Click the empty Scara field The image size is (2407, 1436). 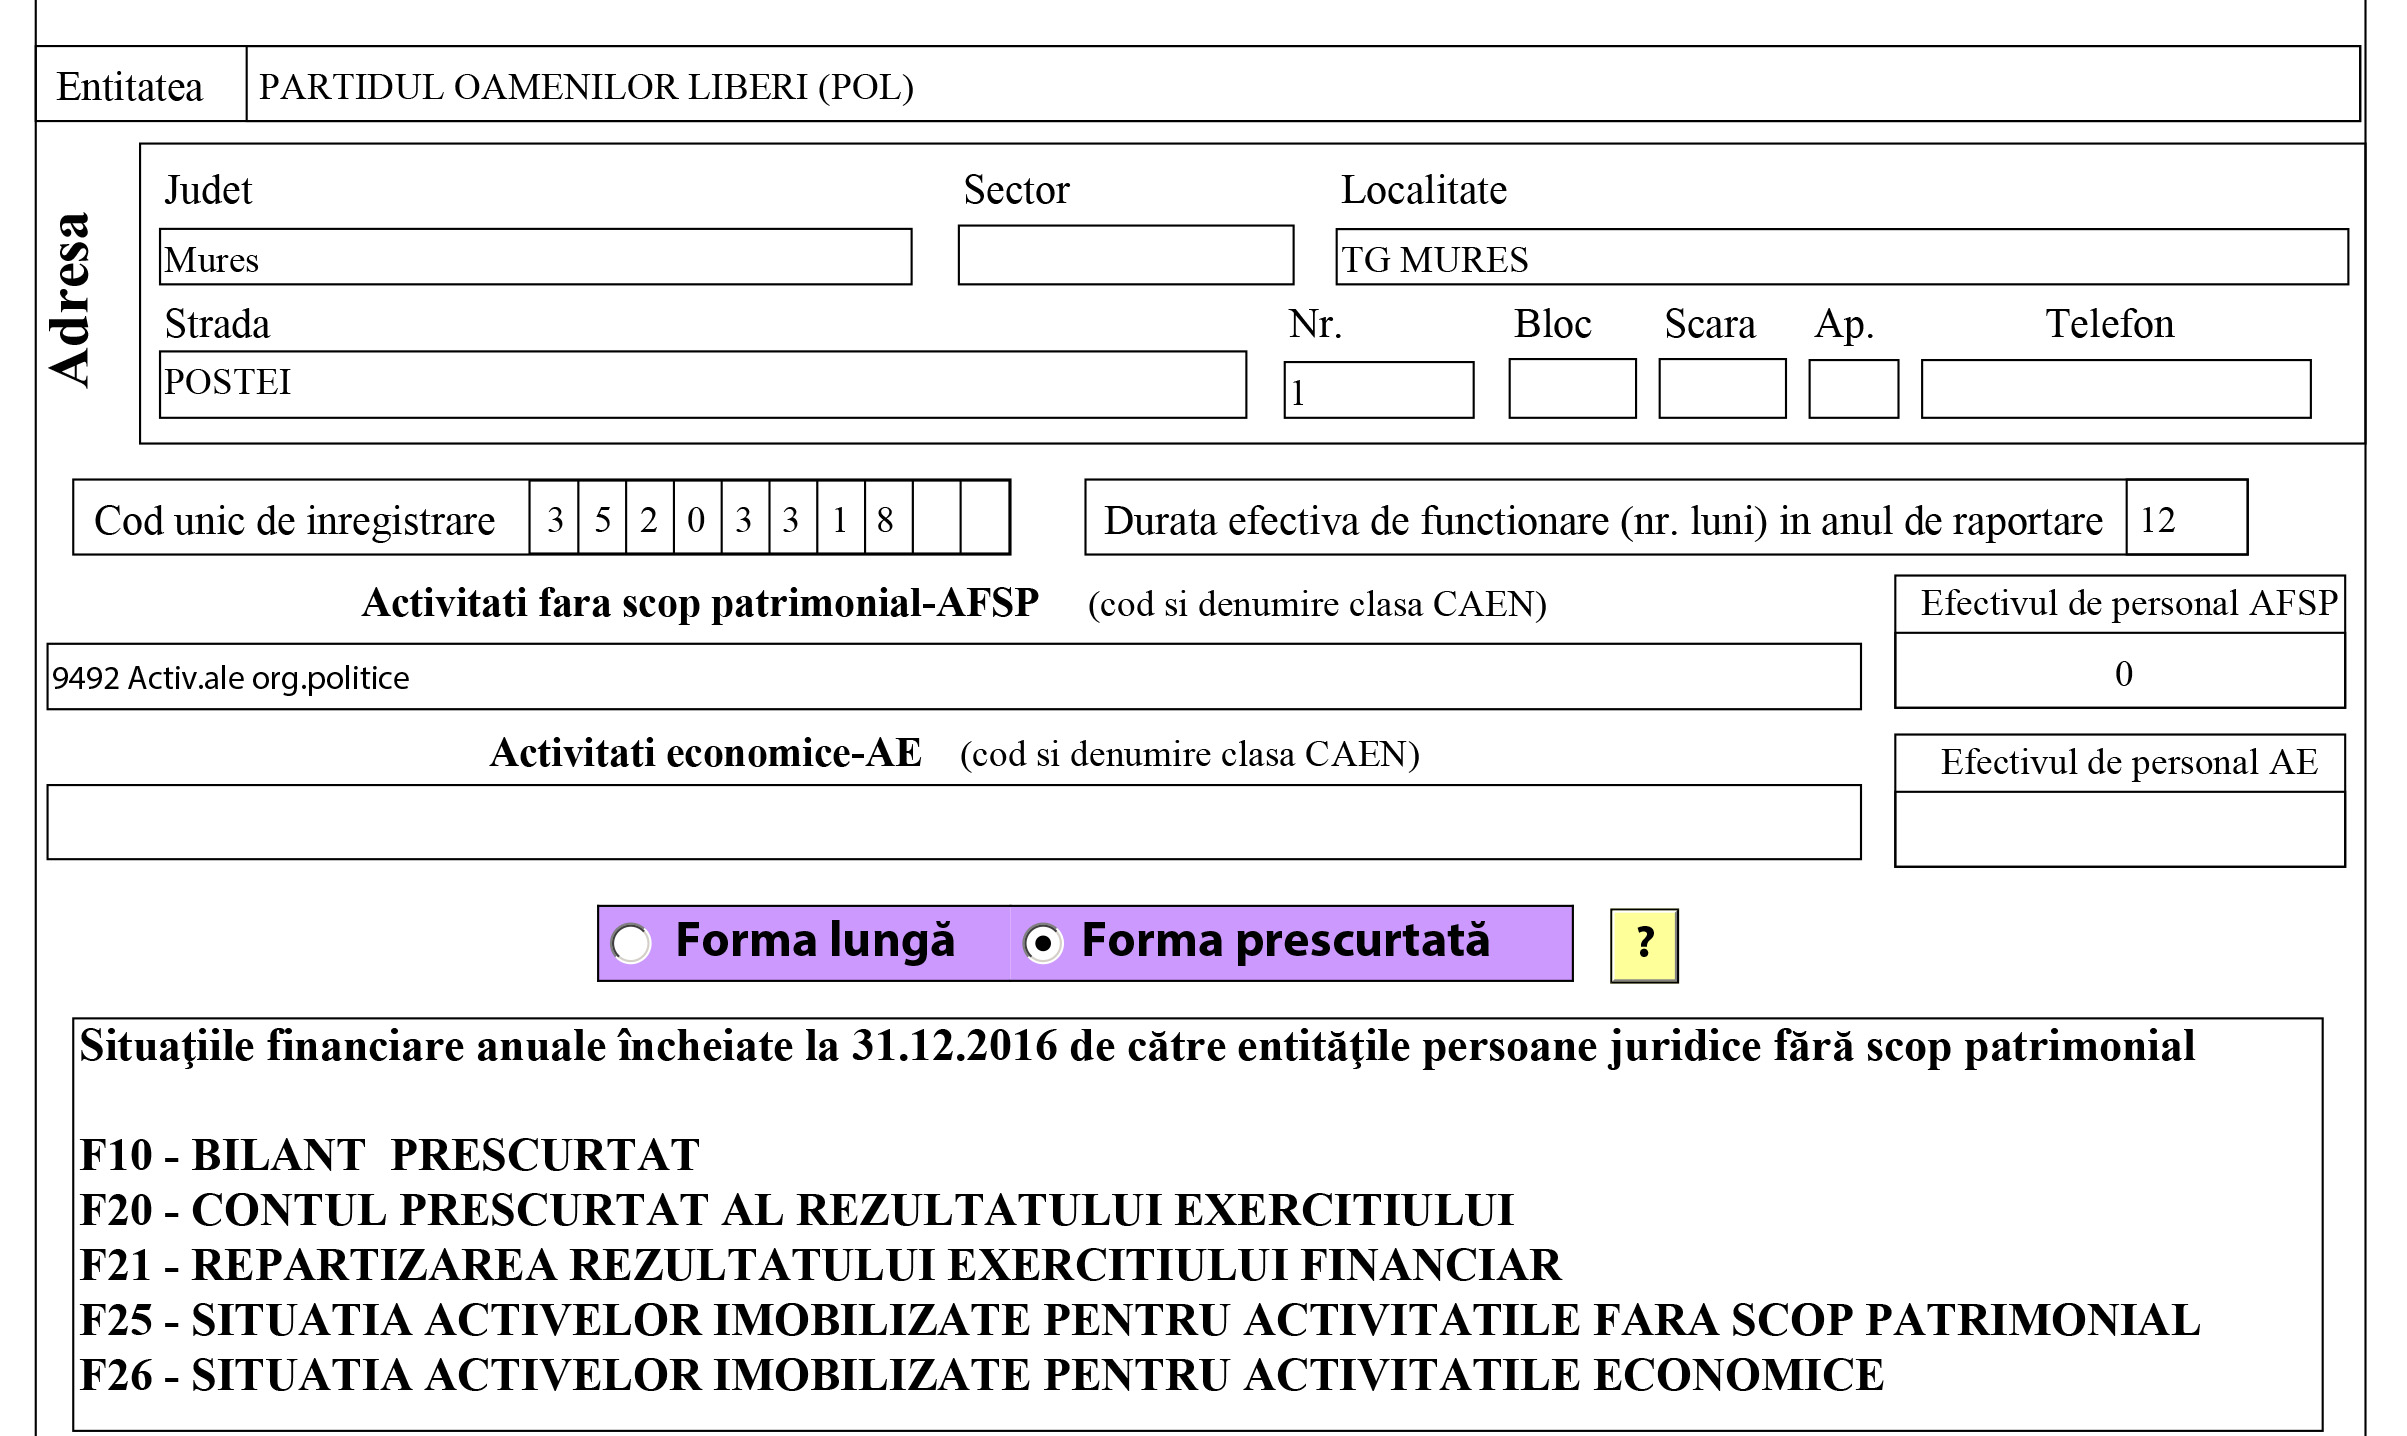click(1721, 388)
